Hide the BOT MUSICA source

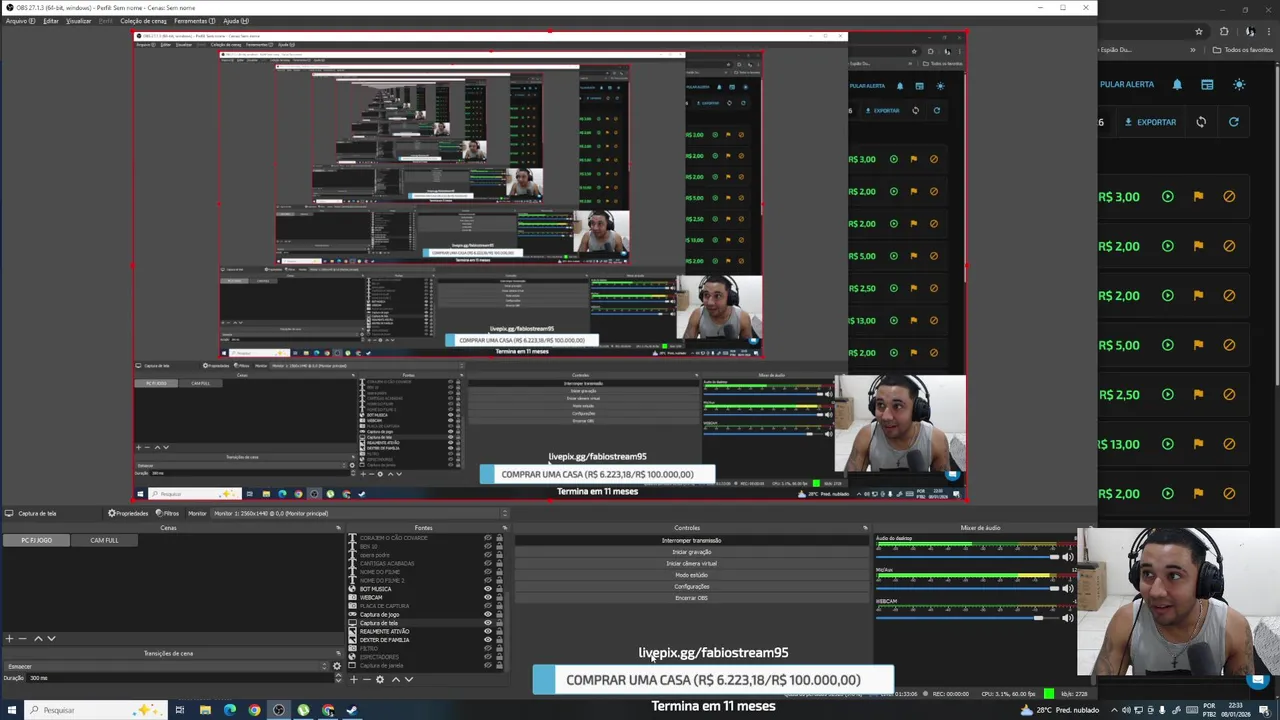click(488, 589)
